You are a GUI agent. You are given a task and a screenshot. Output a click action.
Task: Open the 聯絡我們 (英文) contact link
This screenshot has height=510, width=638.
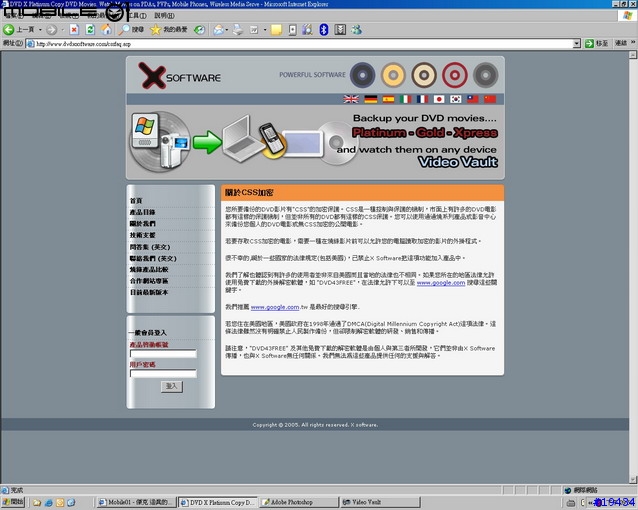tap(153, 258)
